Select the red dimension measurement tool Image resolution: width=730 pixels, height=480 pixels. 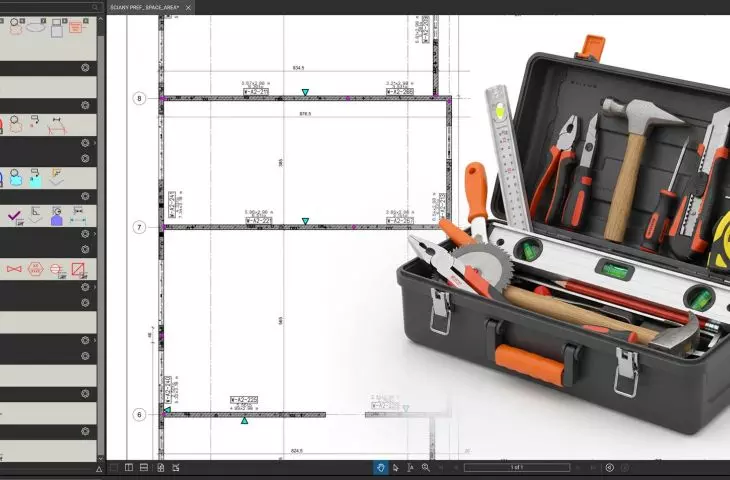point(56,125)
